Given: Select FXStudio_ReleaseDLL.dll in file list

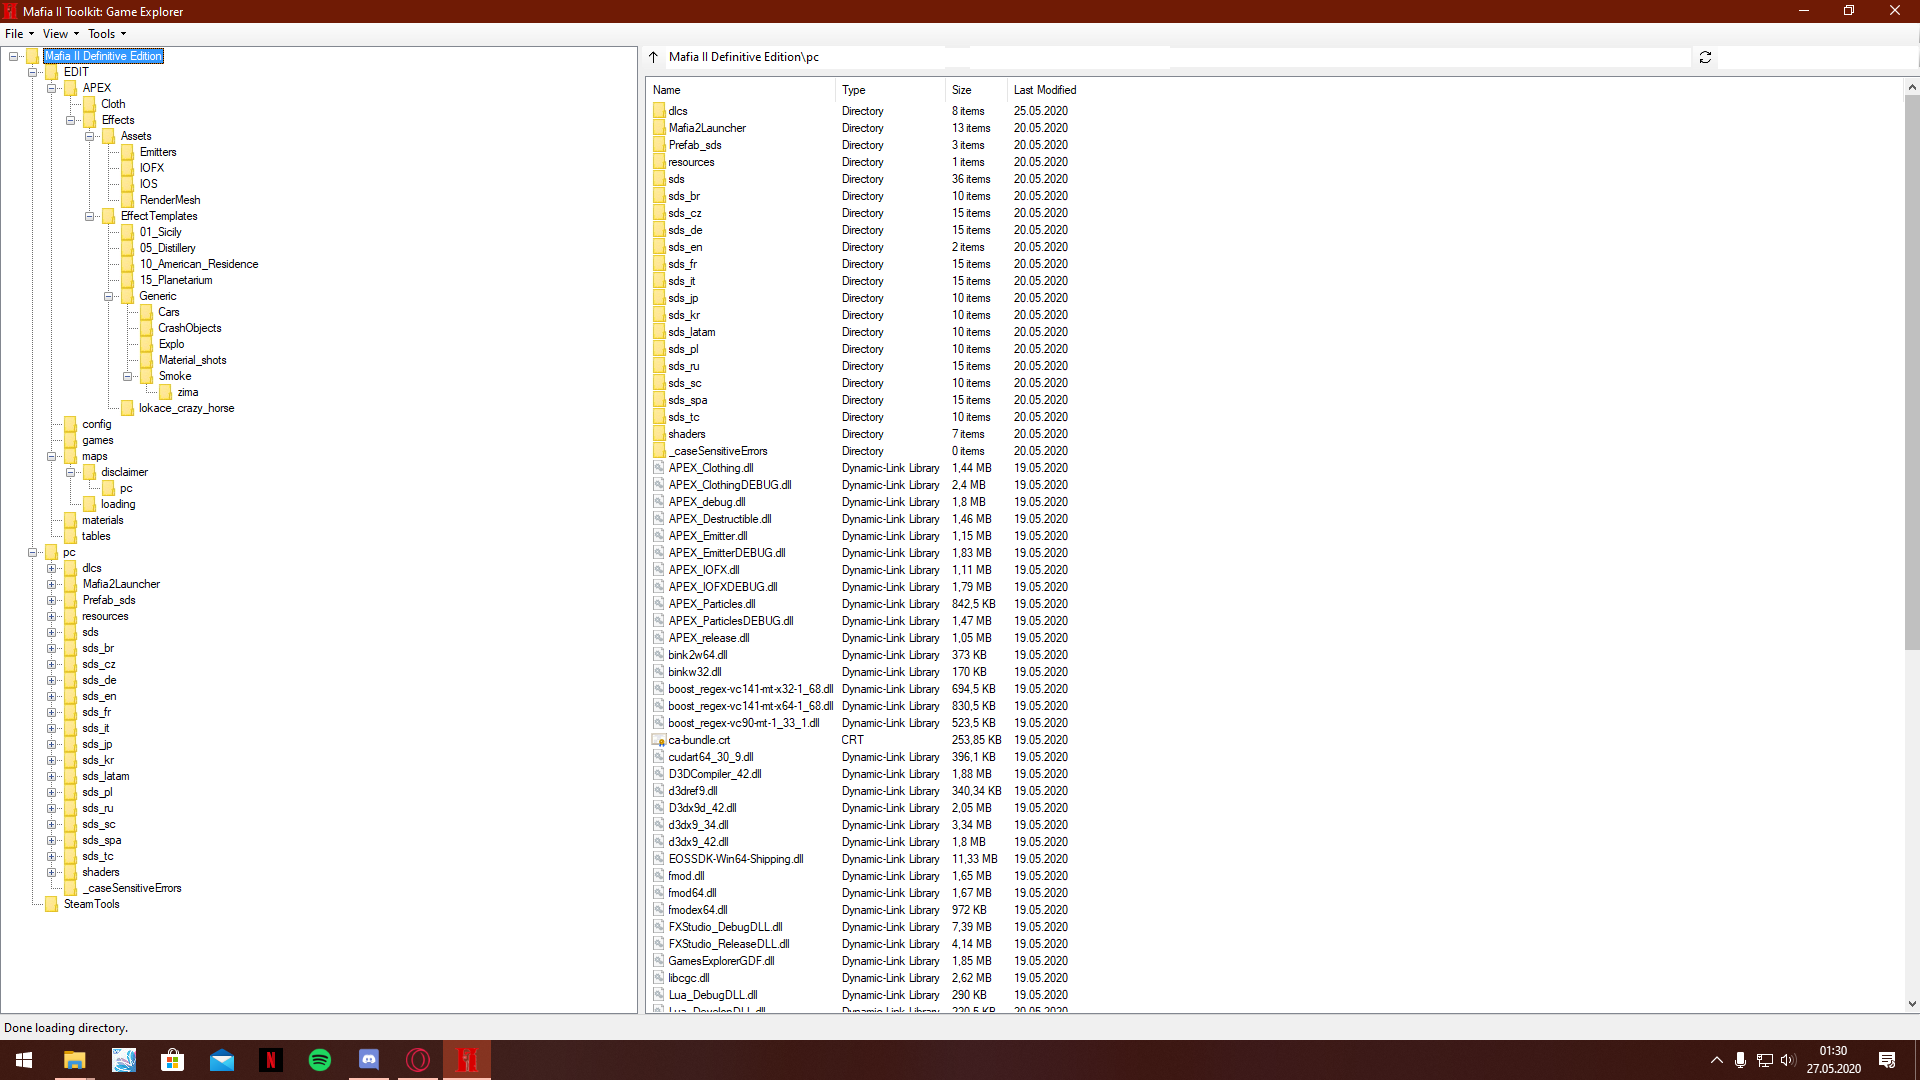Looking at the screenshot, I should (x=865, y=944).
